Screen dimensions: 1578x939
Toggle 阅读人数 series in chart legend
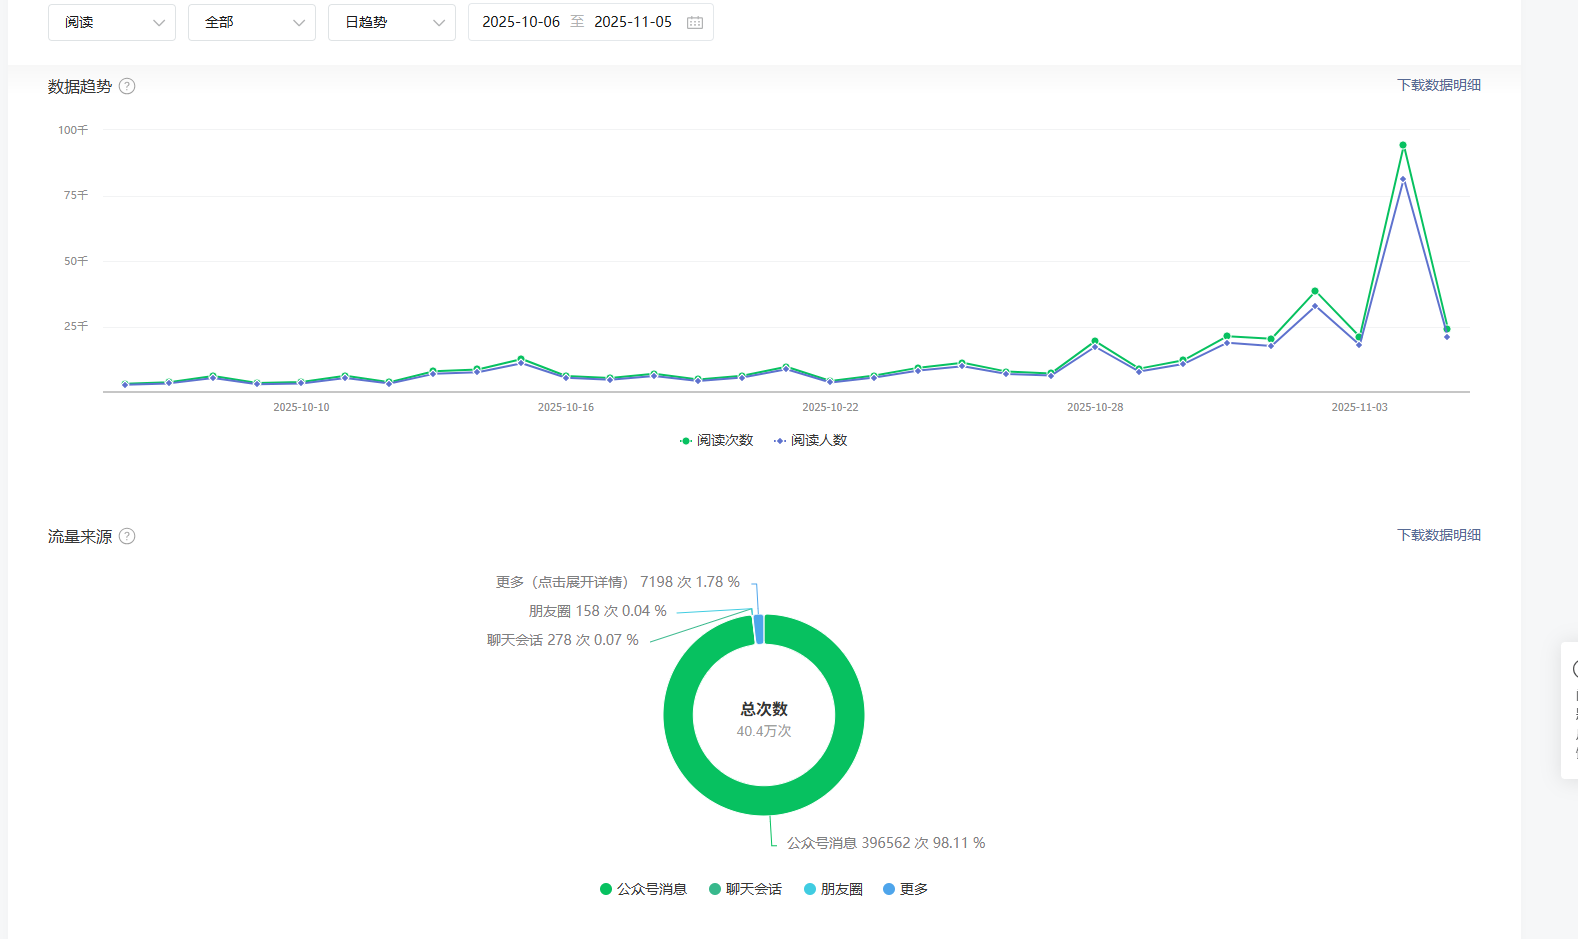point(810,440)
